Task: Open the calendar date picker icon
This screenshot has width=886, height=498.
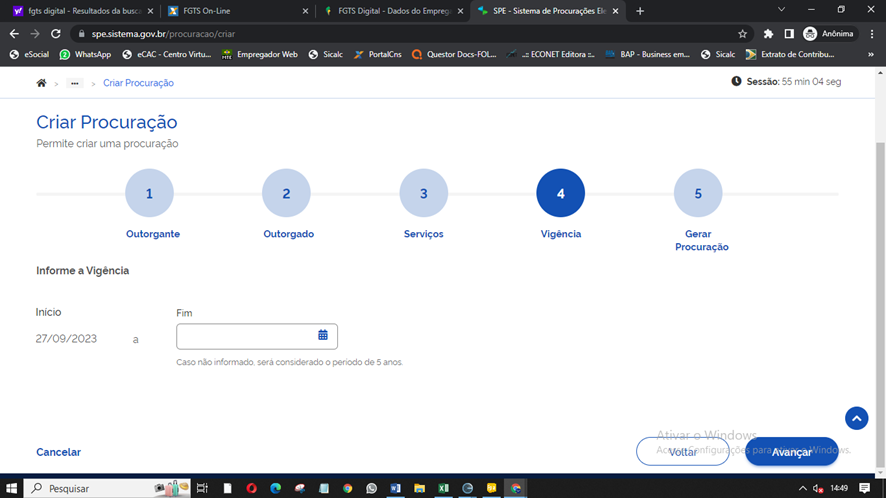Action: 323,335
